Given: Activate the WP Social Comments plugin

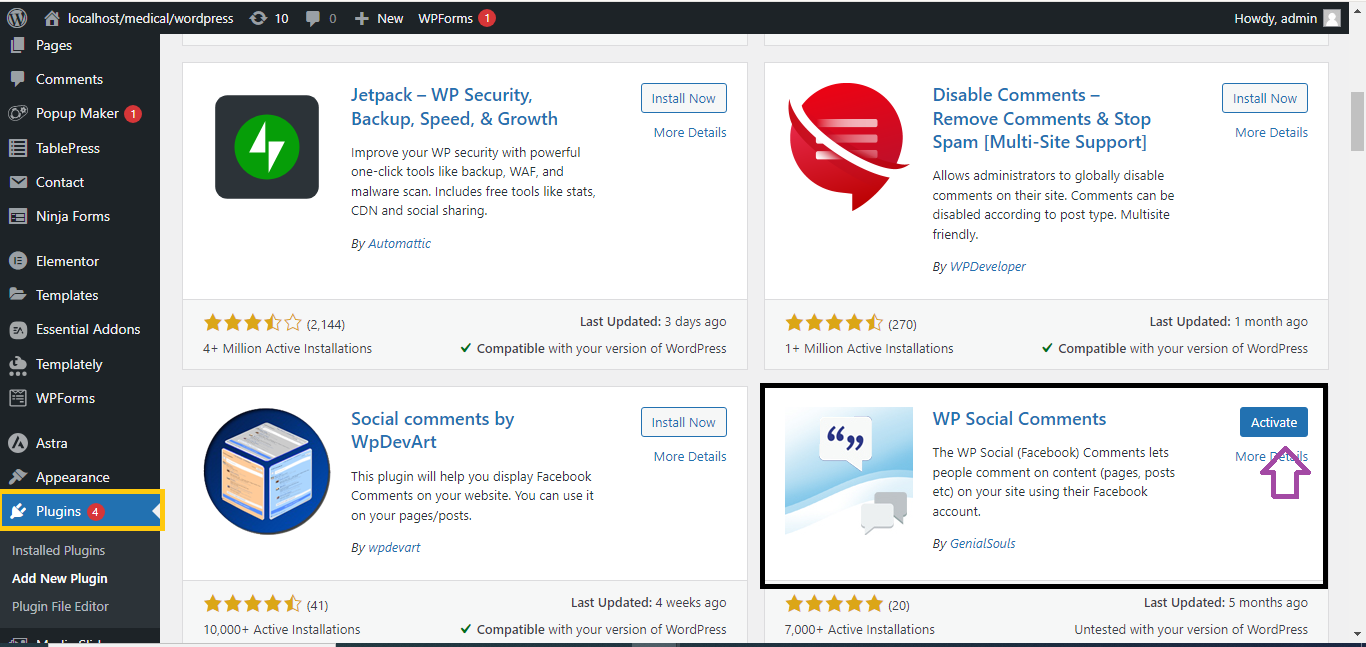Looking at the screenshot, I should 1273,422.
